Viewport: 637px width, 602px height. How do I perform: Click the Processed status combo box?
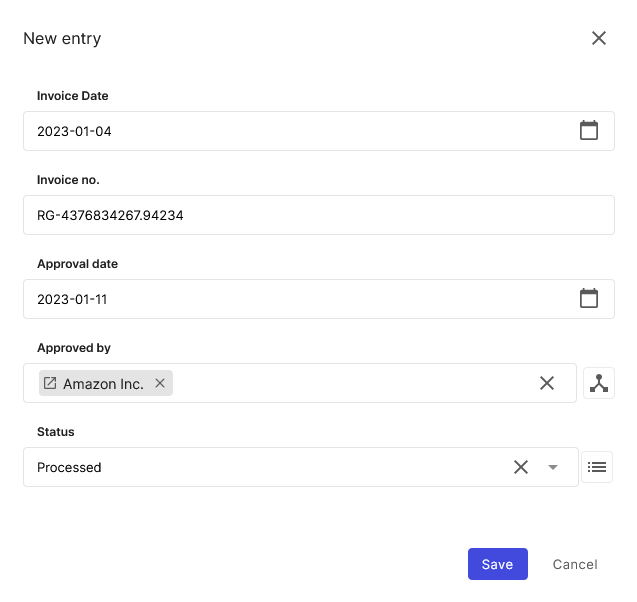pyautogui.click(x=301, y=467)
